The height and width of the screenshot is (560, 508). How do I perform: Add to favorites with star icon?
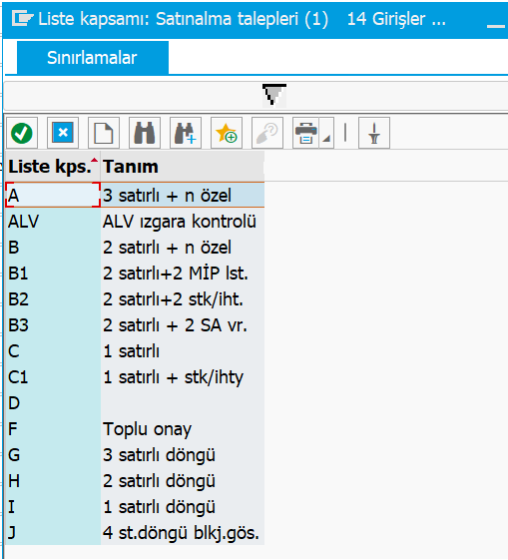click(226, 133)
